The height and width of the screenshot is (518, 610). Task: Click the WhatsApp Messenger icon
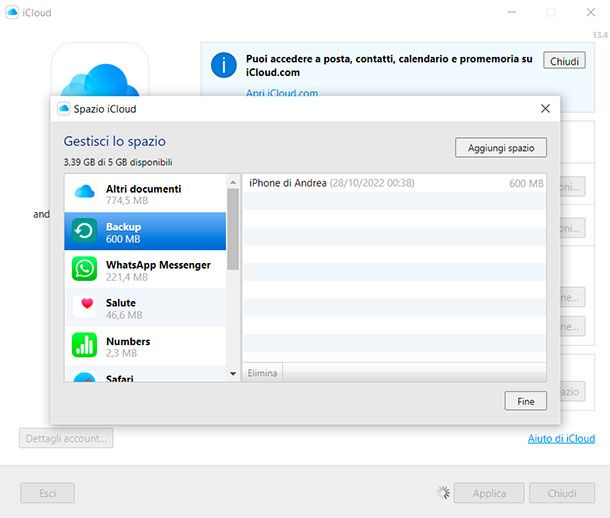[x=84, y=269]
